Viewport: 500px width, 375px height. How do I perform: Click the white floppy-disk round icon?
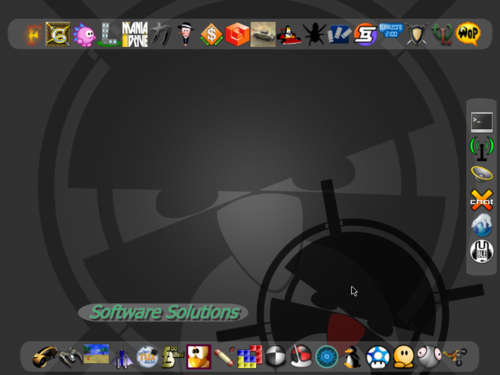tap(482, 251)
